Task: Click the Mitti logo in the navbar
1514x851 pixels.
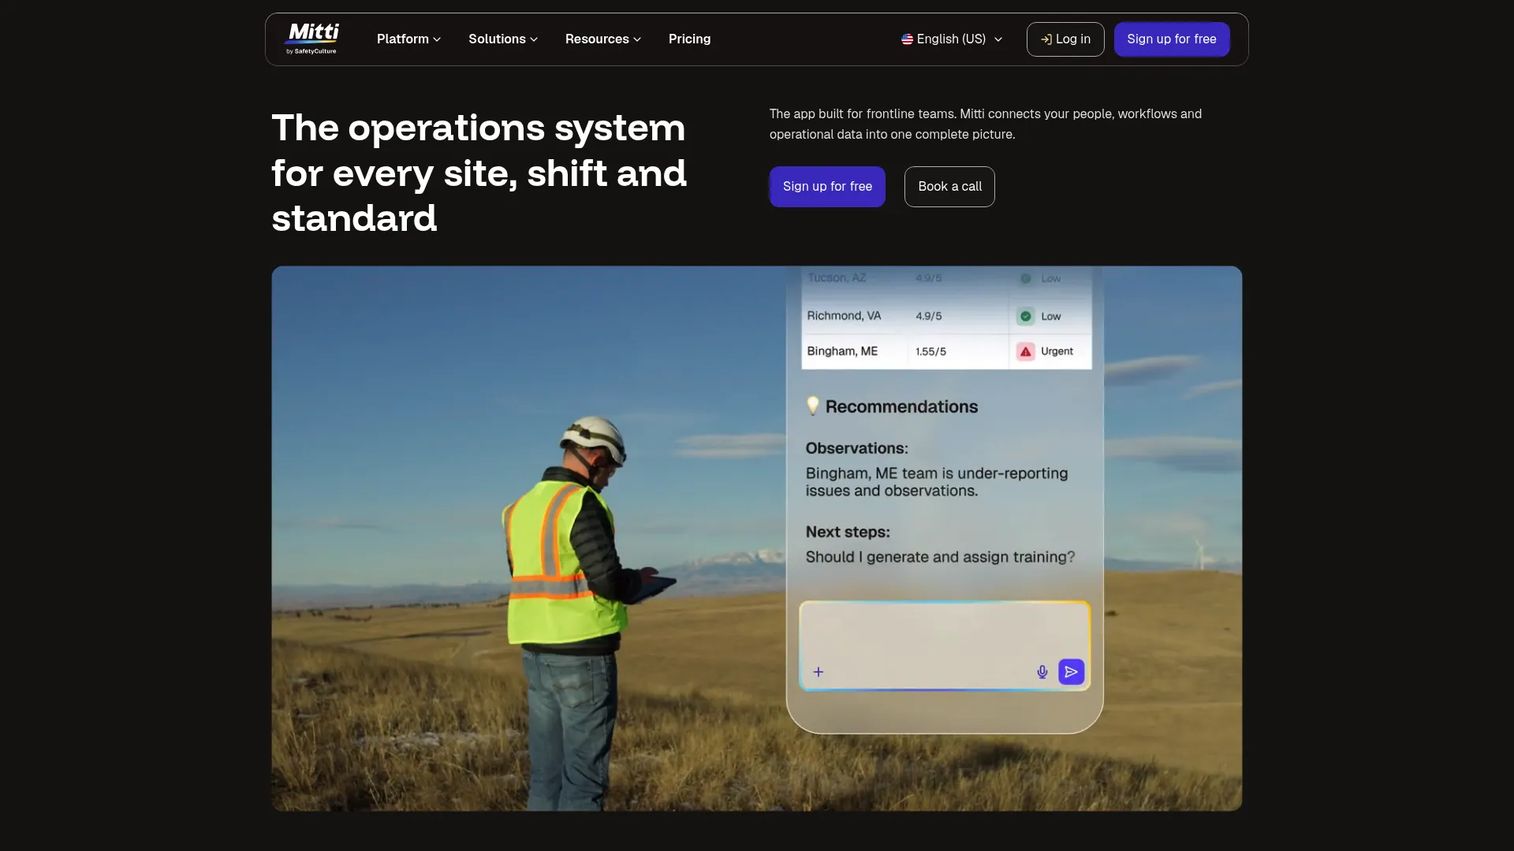Action: (312, 38)
